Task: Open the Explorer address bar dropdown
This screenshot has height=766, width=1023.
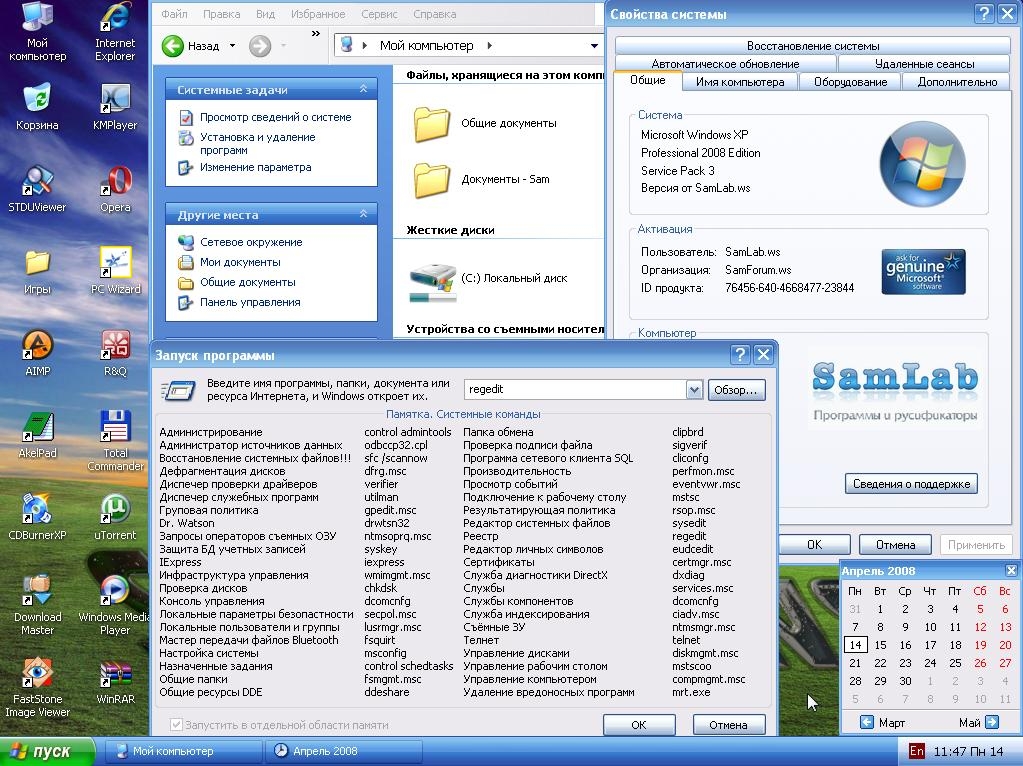Action: point(594,46)
